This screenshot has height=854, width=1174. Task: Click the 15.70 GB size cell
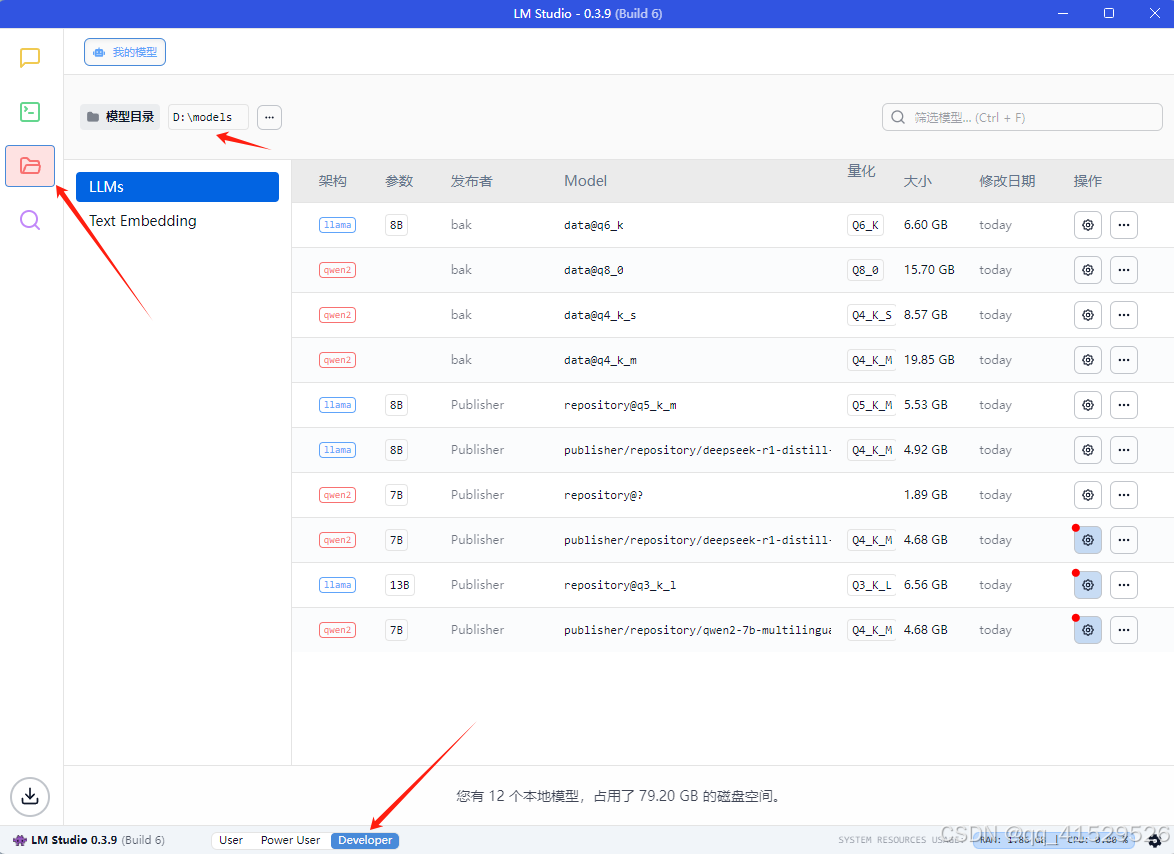(929, 270)
